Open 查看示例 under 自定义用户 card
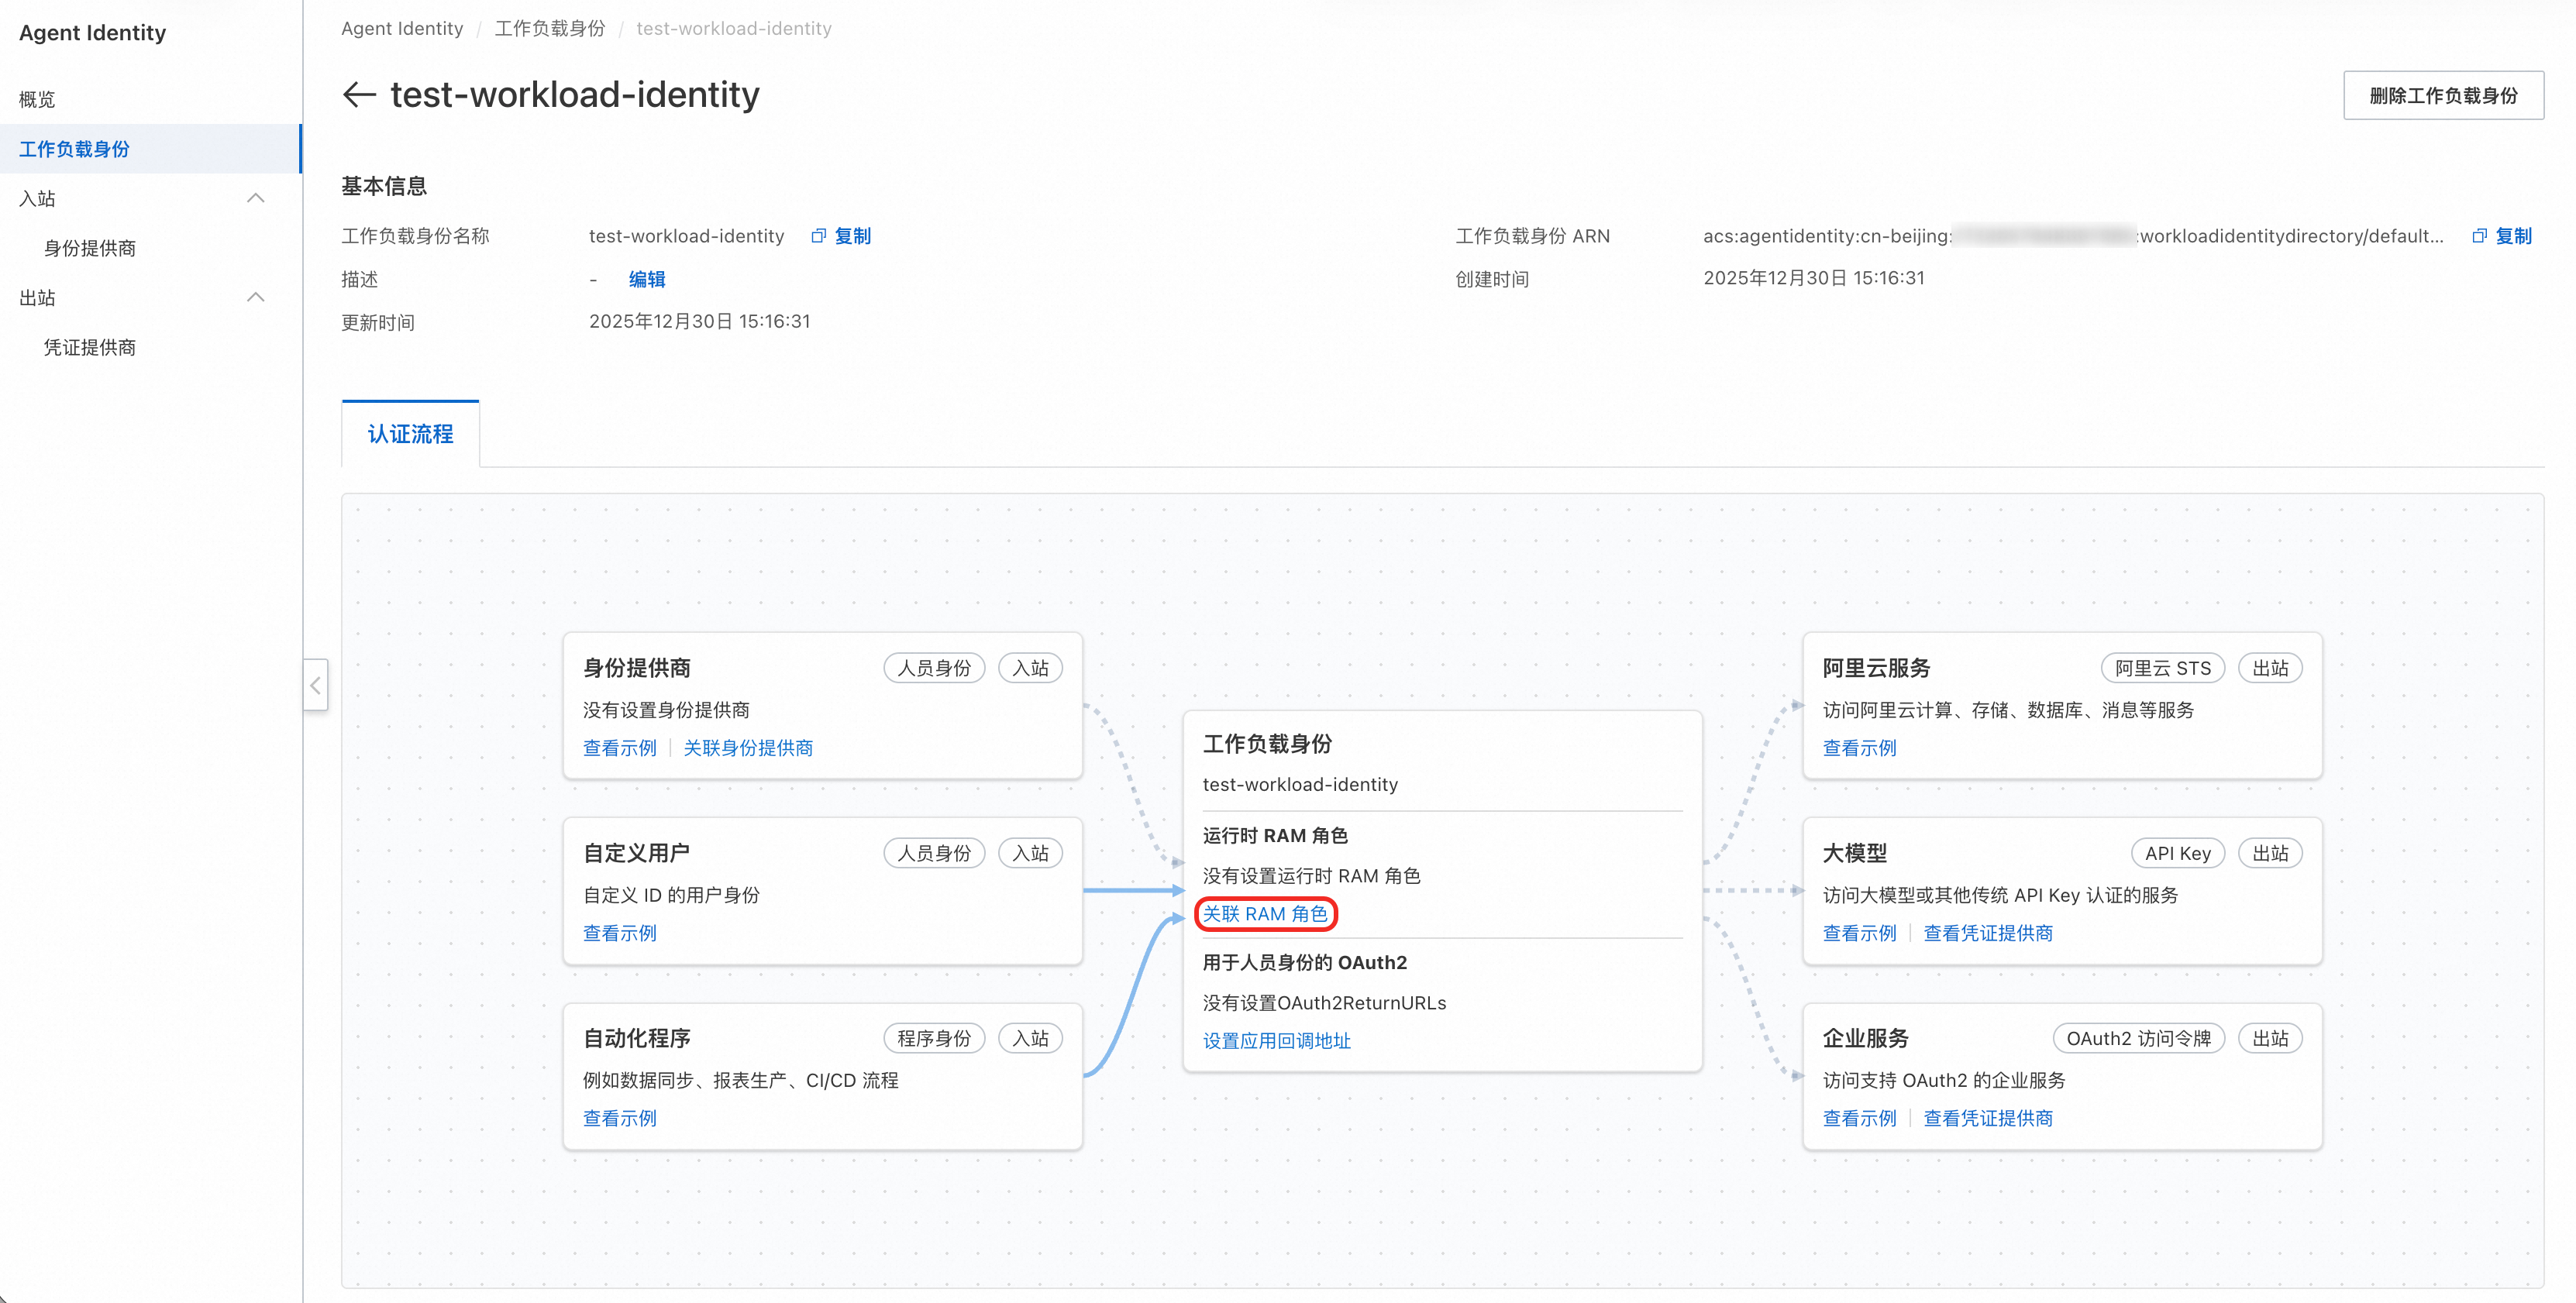 [x=619, y=933]
